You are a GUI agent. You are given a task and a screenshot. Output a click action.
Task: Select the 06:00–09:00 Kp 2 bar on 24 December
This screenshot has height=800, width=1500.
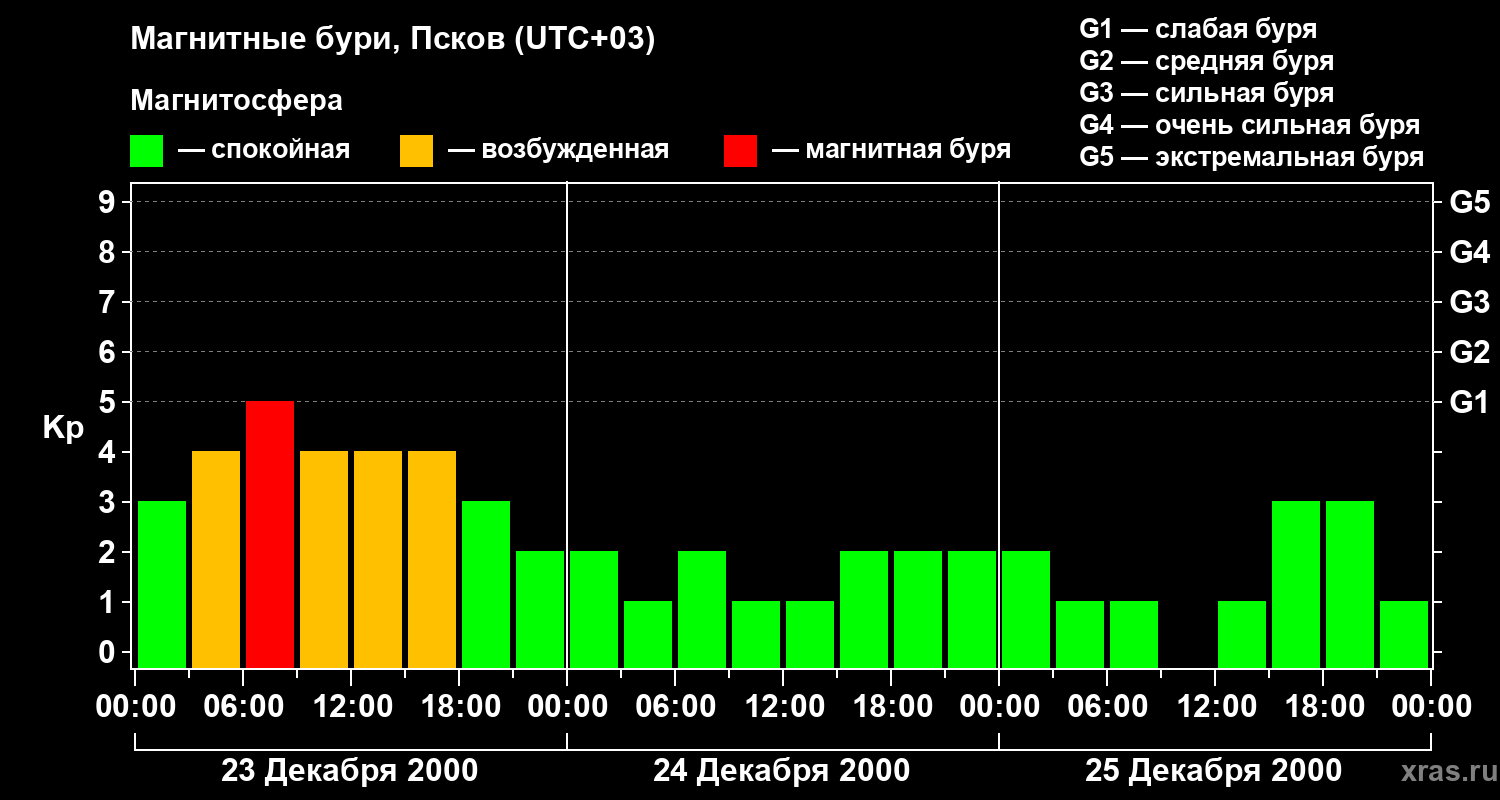[702, 609]
